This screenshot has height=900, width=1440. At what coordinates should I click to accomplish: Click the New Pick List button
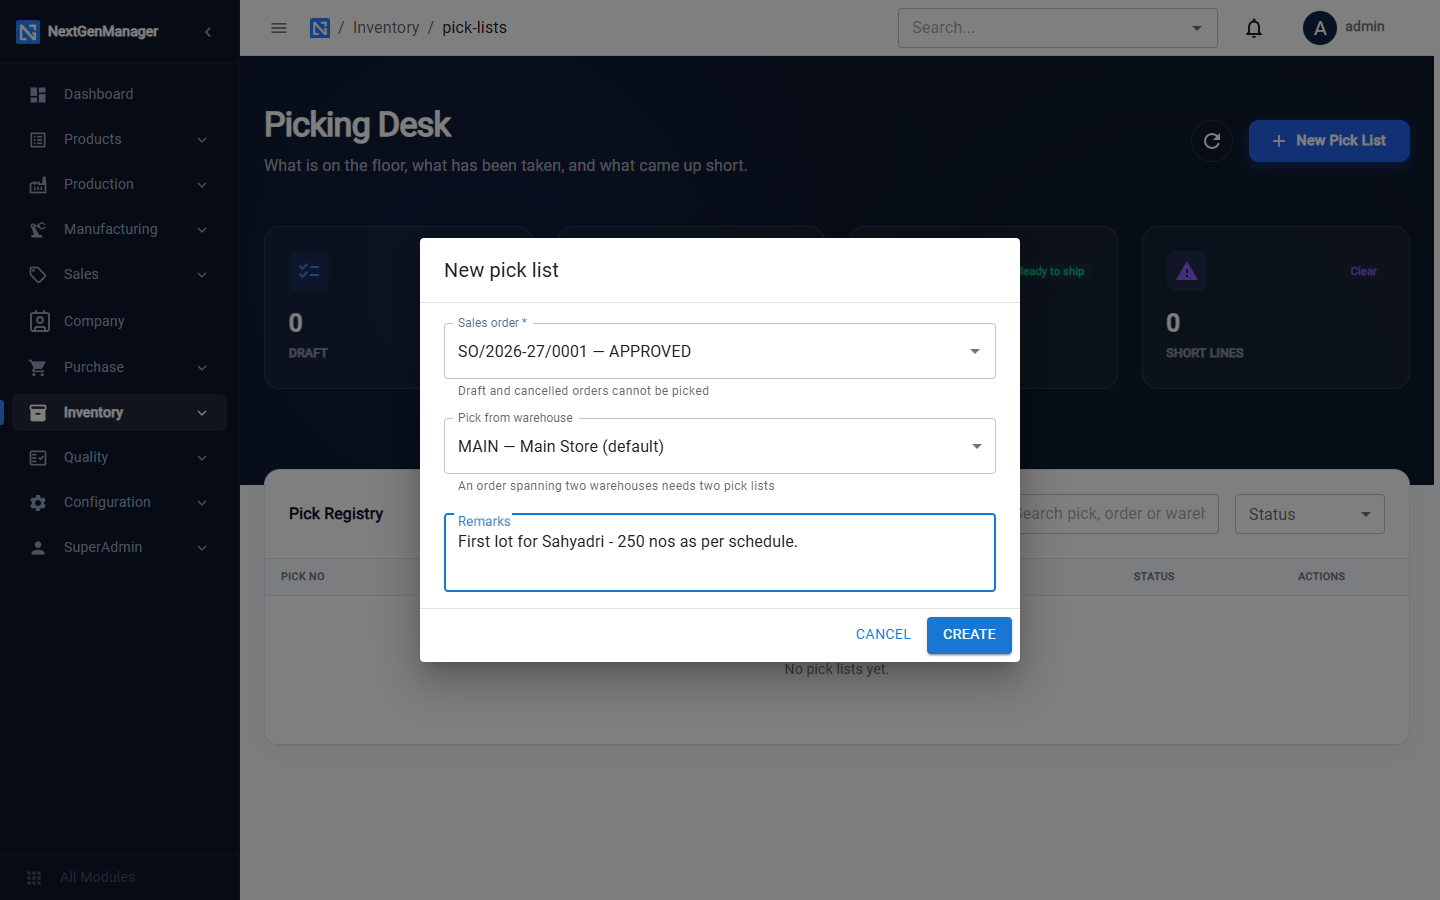[x=1329, y=141]
